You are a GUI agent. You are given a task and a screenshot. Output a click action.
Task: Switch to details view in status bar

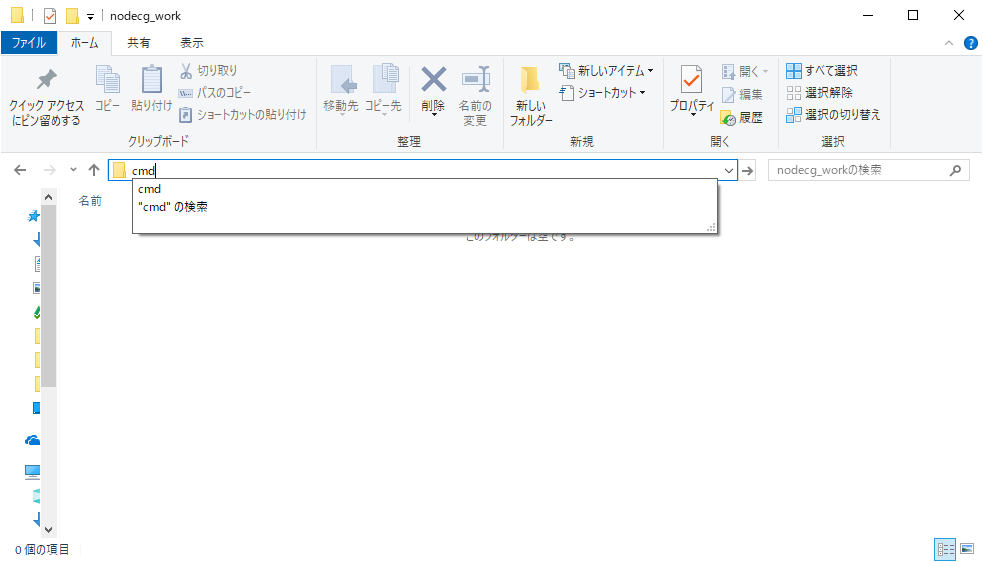click(x=945, y=550)
